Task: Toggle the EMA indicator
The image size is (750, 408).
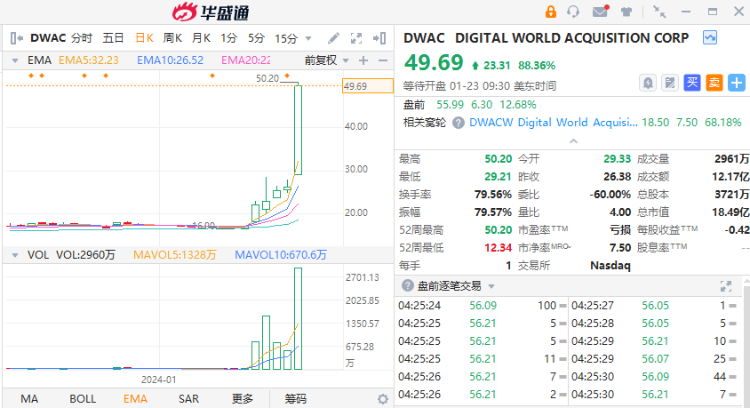Action: (x=135, y=399)
